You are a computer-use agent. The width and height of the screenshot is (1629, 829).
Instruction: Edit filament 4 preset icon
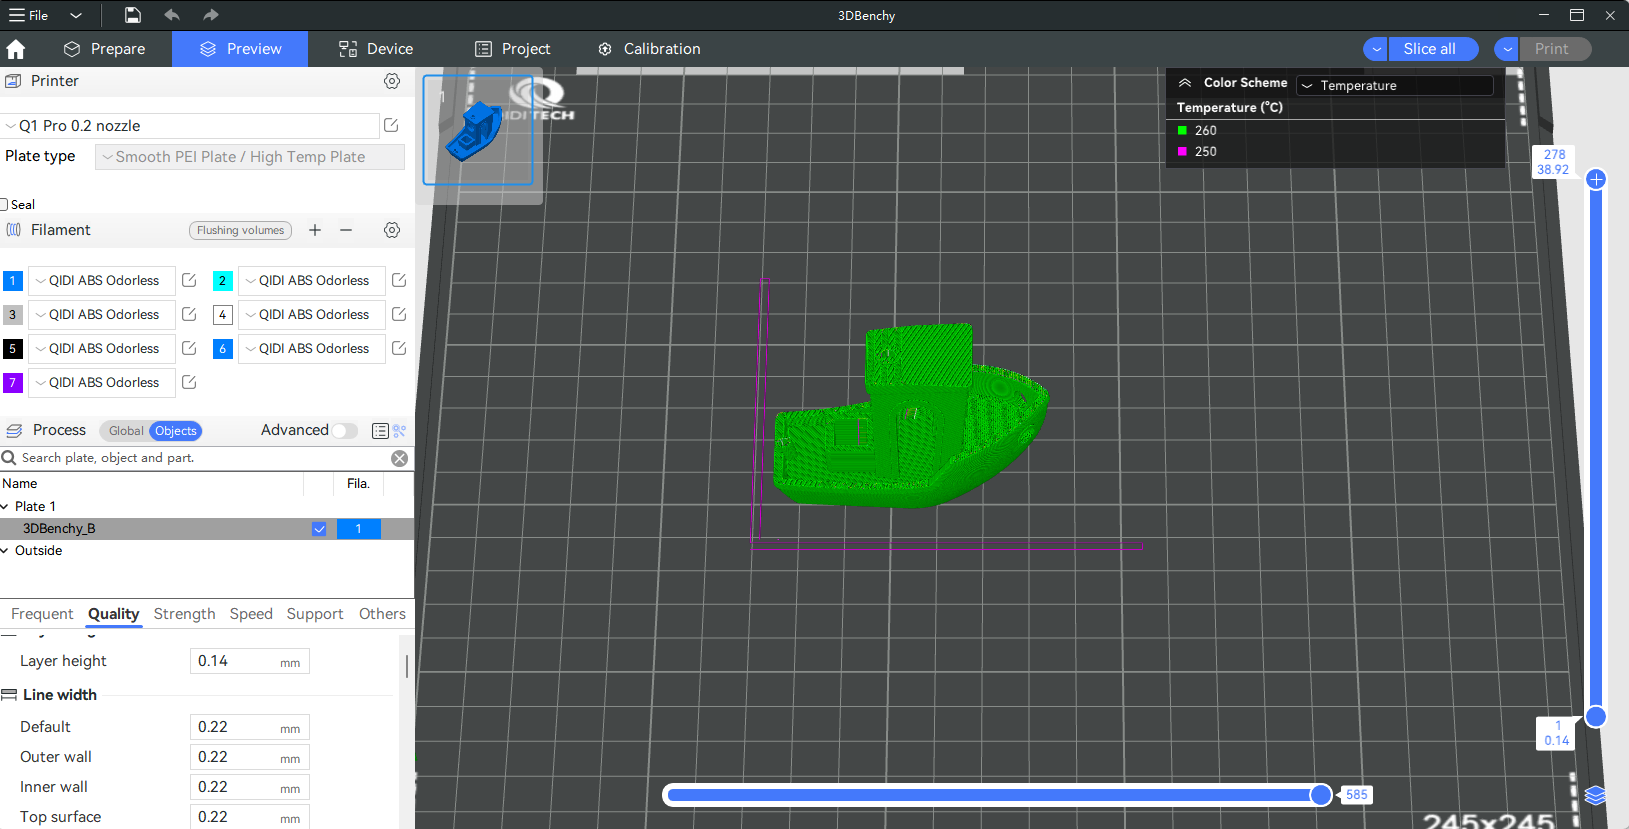(399, 314)
